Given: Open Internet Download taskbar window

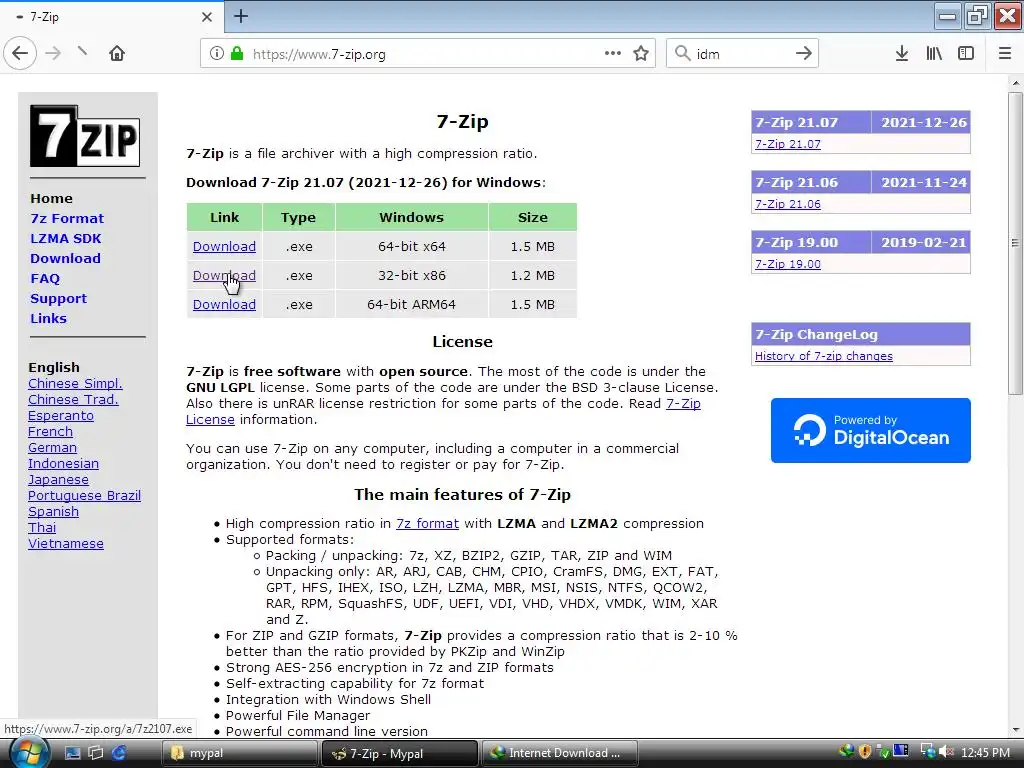Looking at the screenshot, I should pyautogui.click(x=560, y=753).
